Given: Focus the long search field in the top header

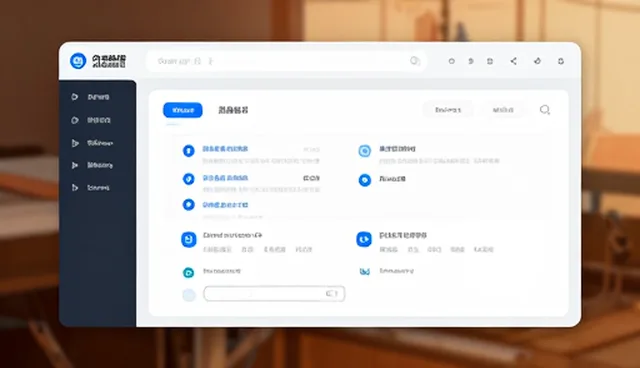Looking at the screenshot, I should point(287,61).
